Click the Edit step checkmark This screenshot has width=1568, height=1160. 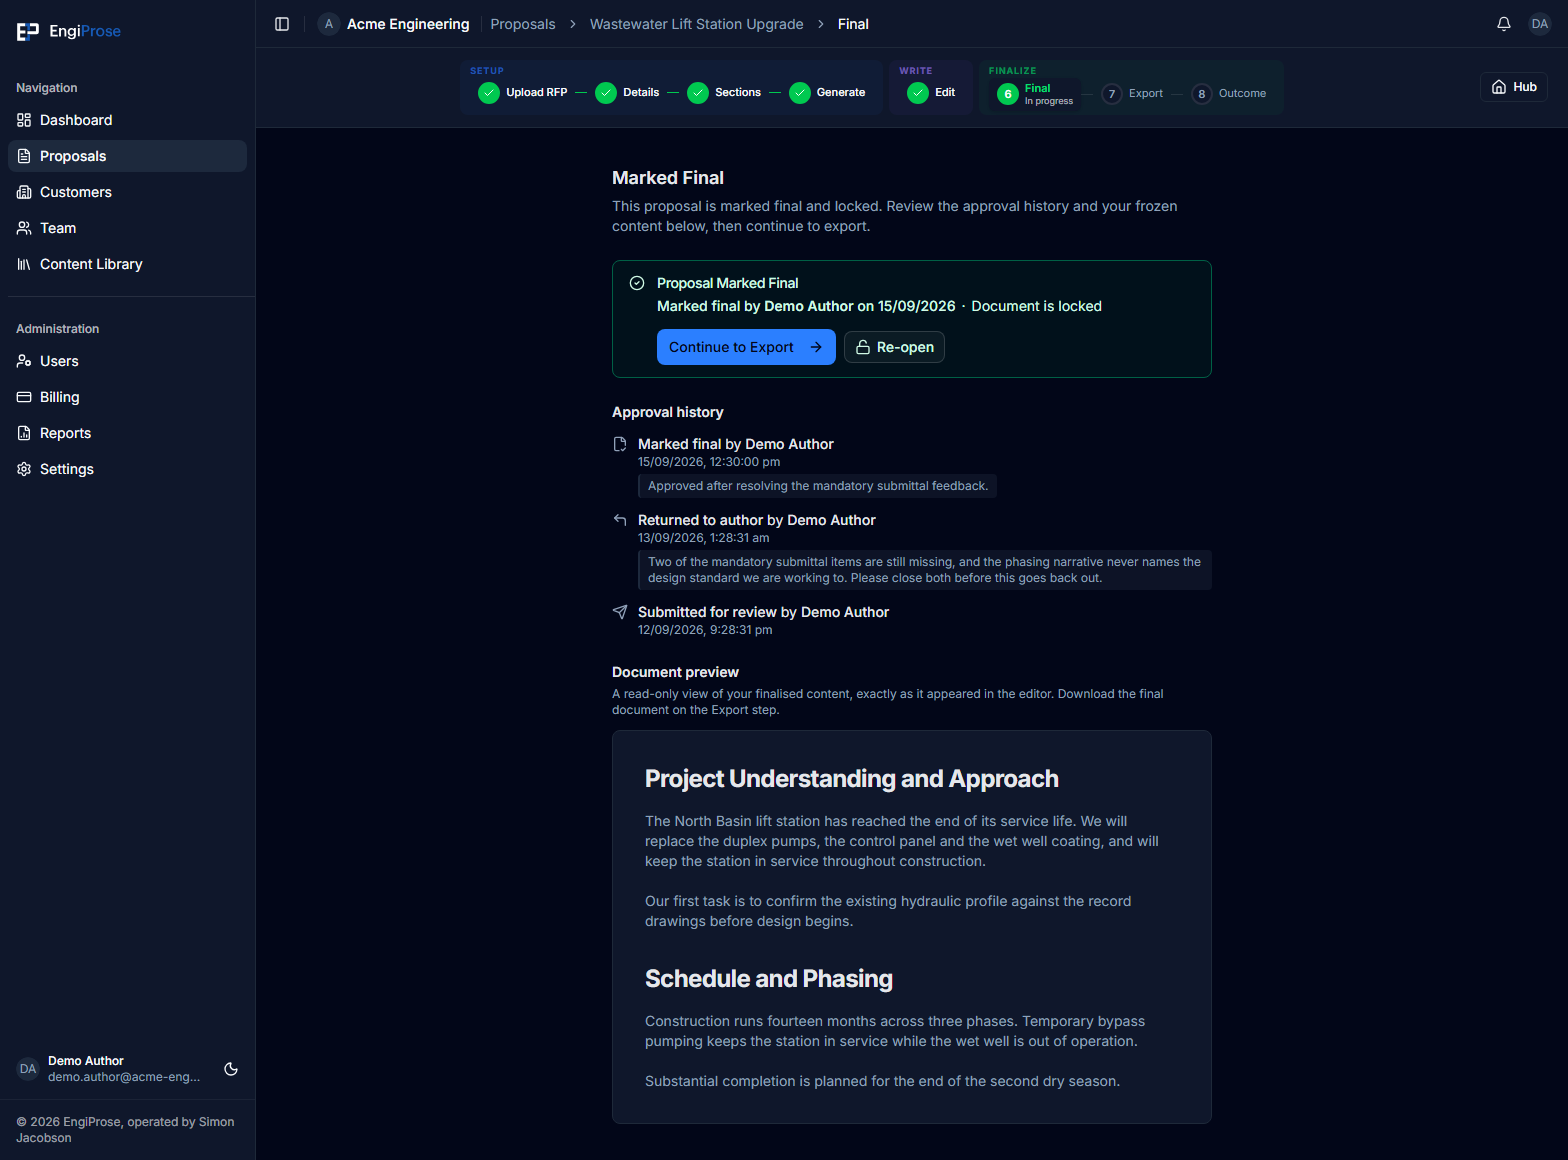(x=918, y=93)
